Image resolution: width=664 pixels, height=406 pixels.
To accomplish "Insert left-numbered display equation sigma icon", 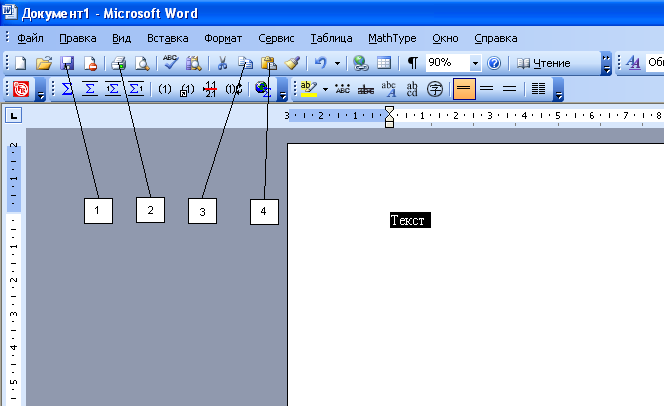I will (113, 89).
